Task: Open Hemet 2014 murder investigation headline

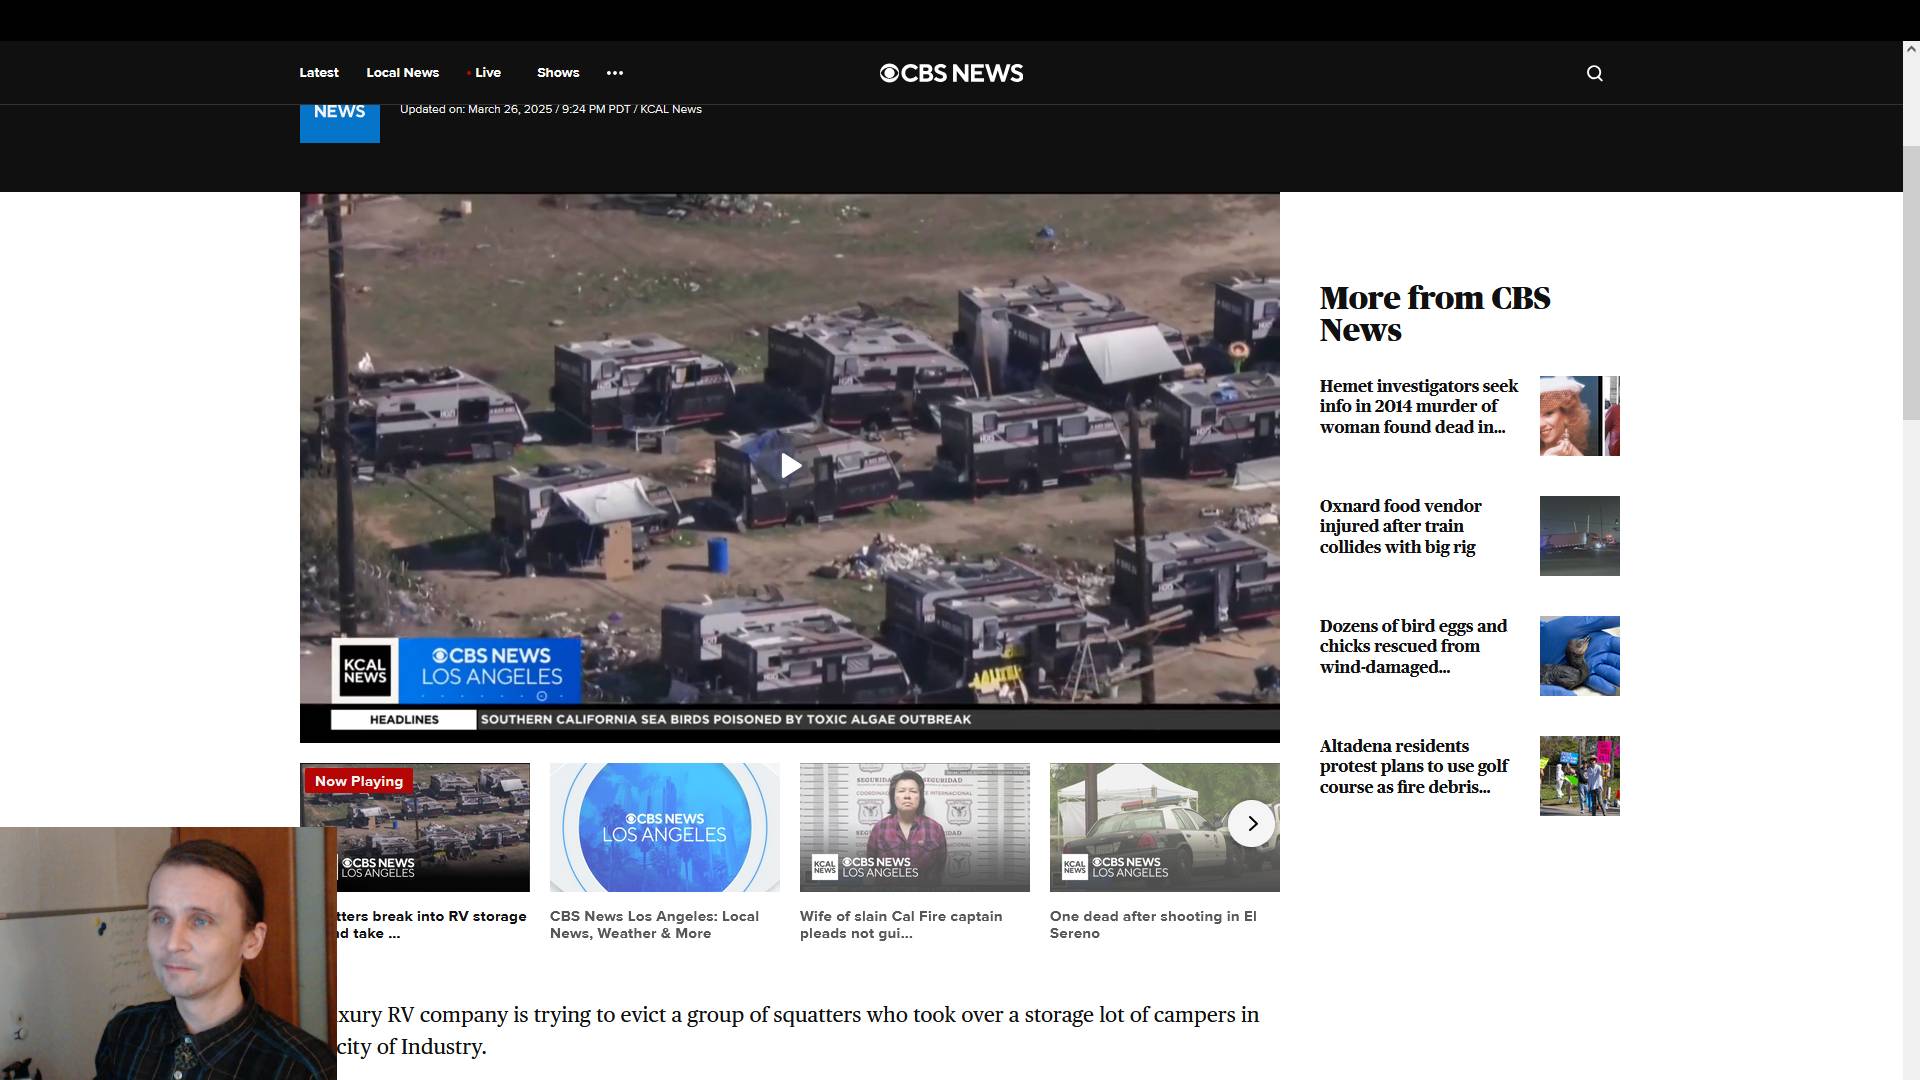Action: coord(1418,407)
